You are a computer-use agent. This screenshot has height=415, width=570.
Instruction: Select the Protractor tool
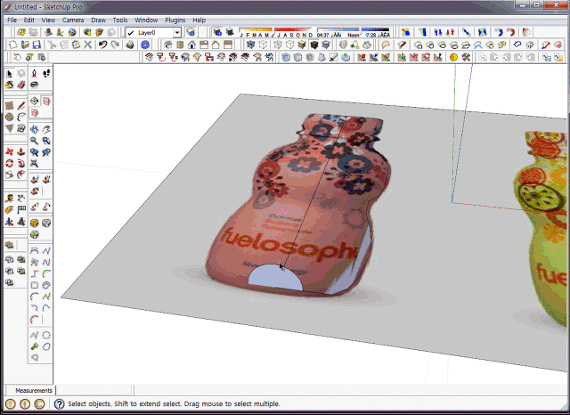click(x=9, y=210)
